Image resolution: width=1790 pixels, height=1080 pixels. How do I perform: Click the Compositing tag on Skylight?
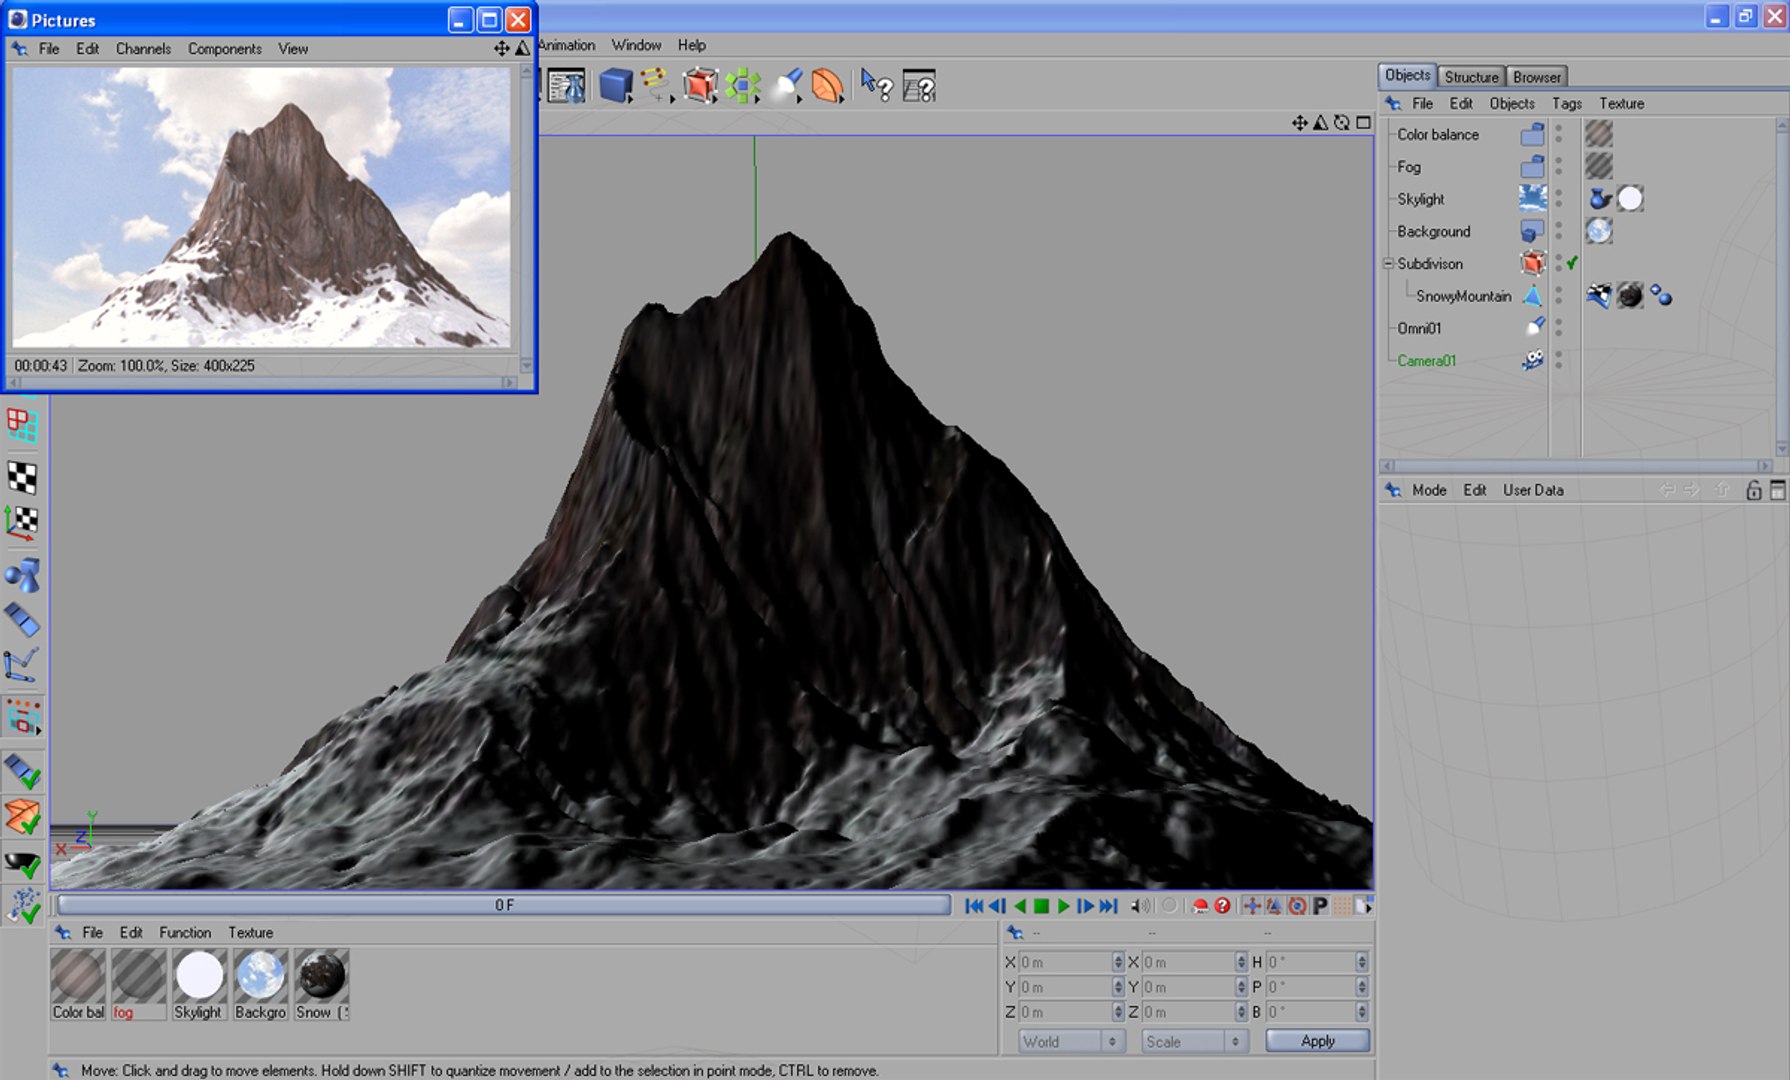click(x=1599, y=199)
